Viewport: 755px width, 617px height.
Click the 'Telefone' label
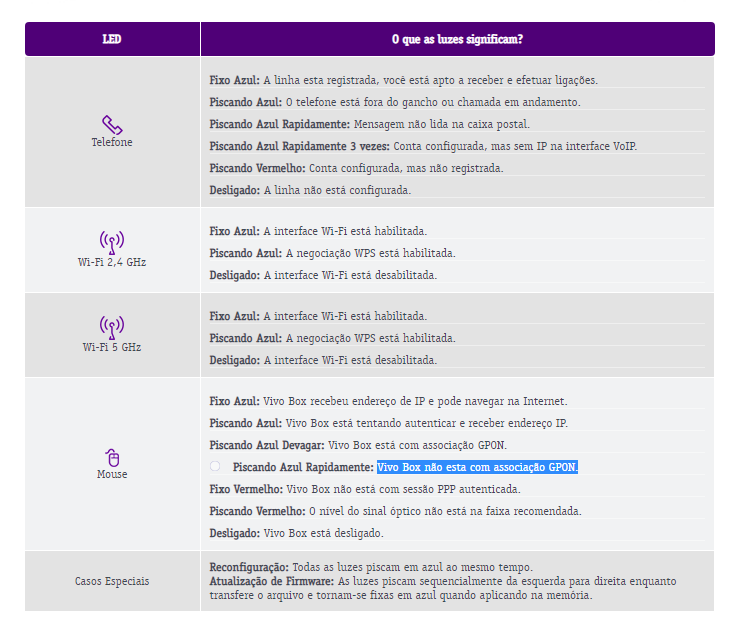click(112, 142)
